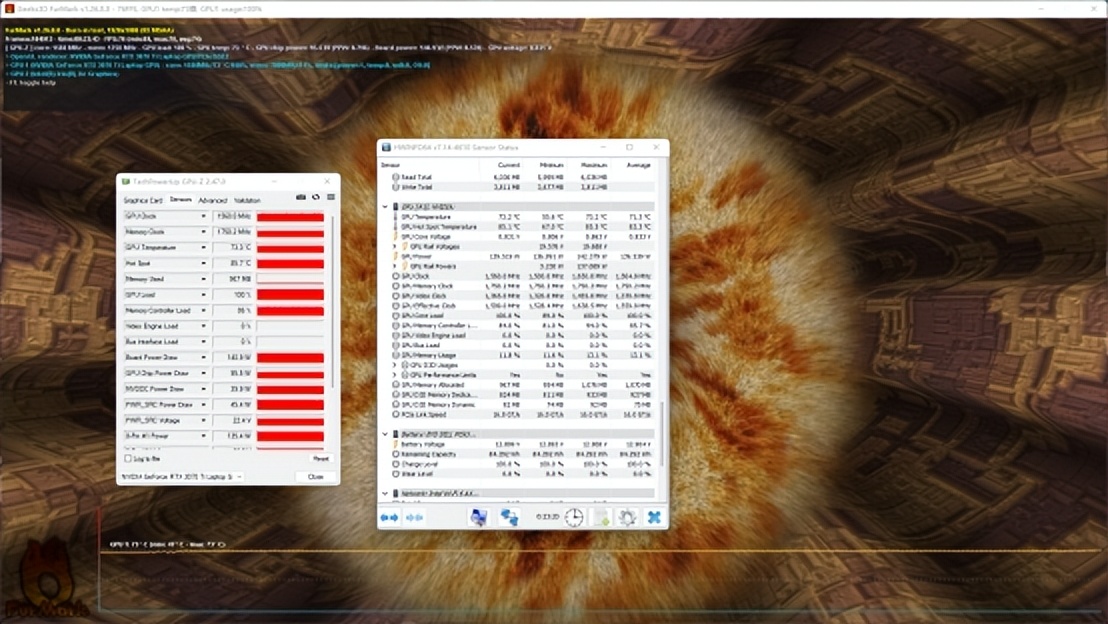Click the GPU-Z refresh icon

pos(316,197)
